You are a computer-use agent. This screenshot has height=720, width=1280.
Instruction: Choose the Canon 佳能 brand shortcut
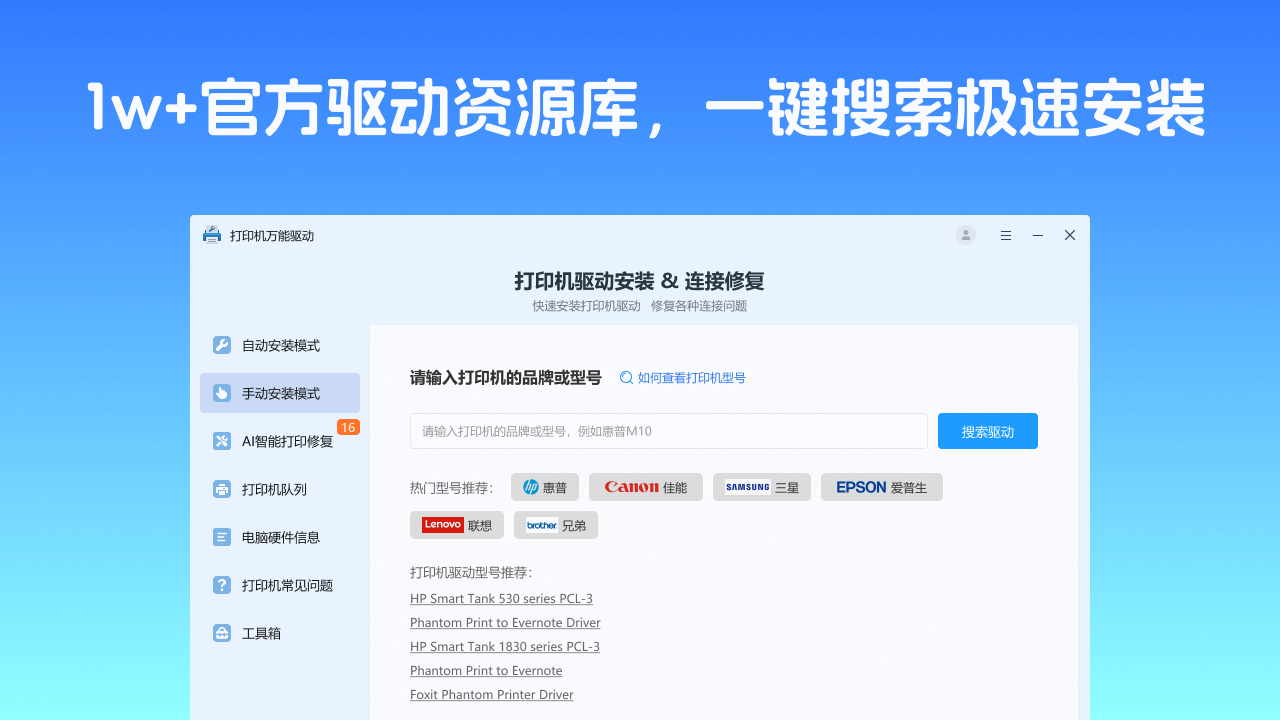click(x=645, y=487)
